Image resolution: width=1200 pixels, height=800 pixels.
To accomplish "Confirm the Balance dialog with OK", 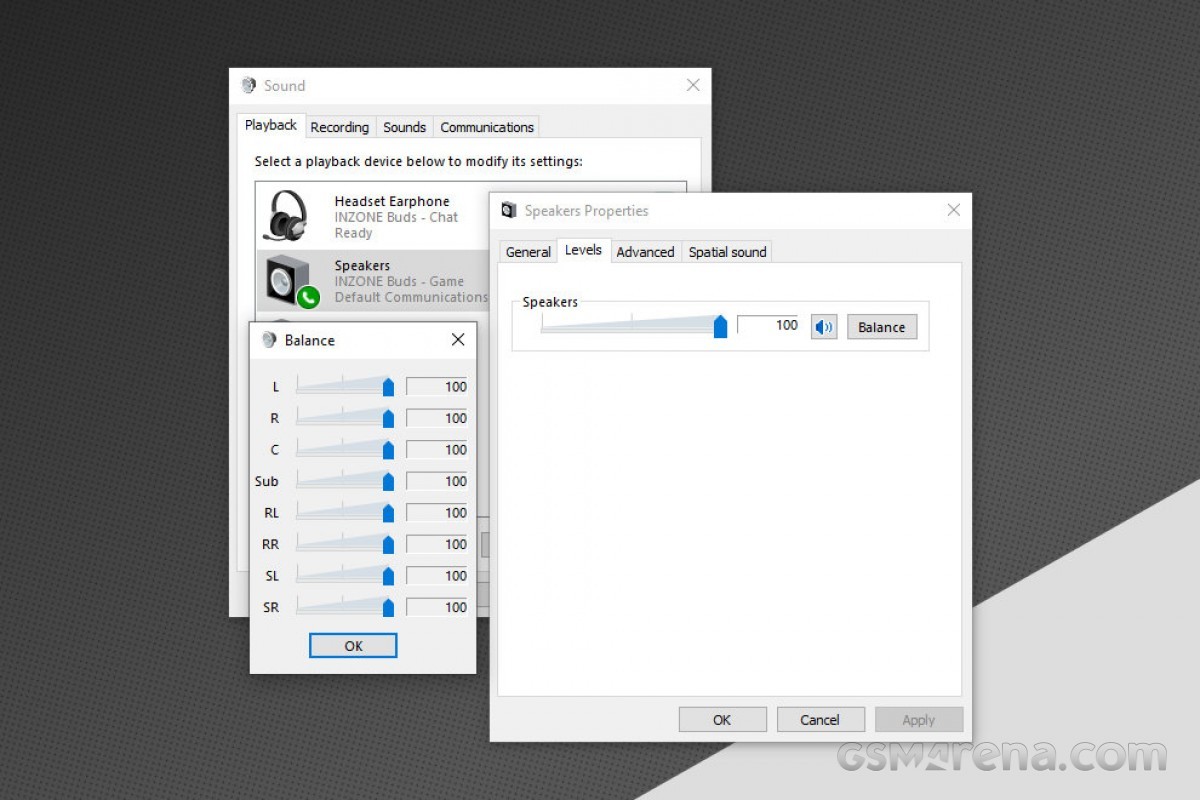I will 353,646.
